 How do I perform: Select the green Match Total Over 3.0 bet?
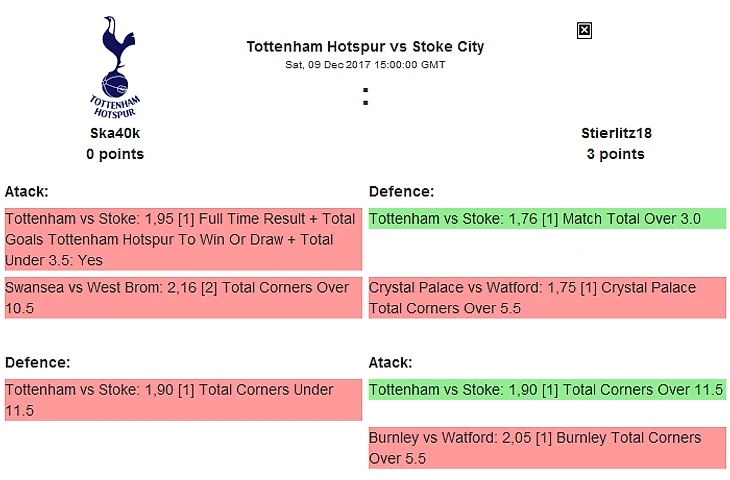pyautogui.click(x=546, y=219)
